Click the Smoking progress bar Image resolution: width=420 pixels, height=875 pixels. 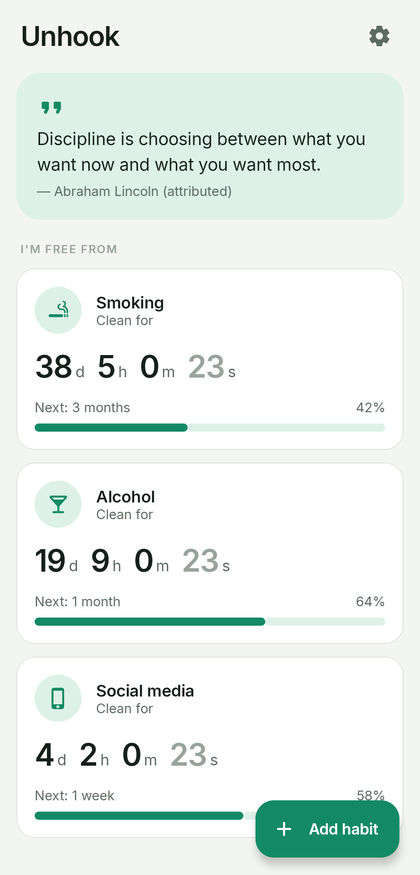tap(210, 427)
